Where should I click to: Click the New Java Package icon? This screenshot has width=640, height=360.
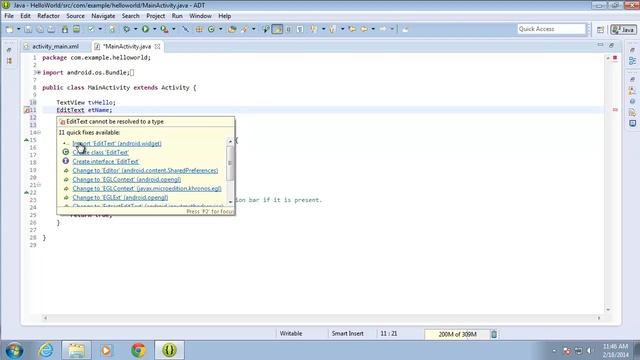tap(199, 29)
